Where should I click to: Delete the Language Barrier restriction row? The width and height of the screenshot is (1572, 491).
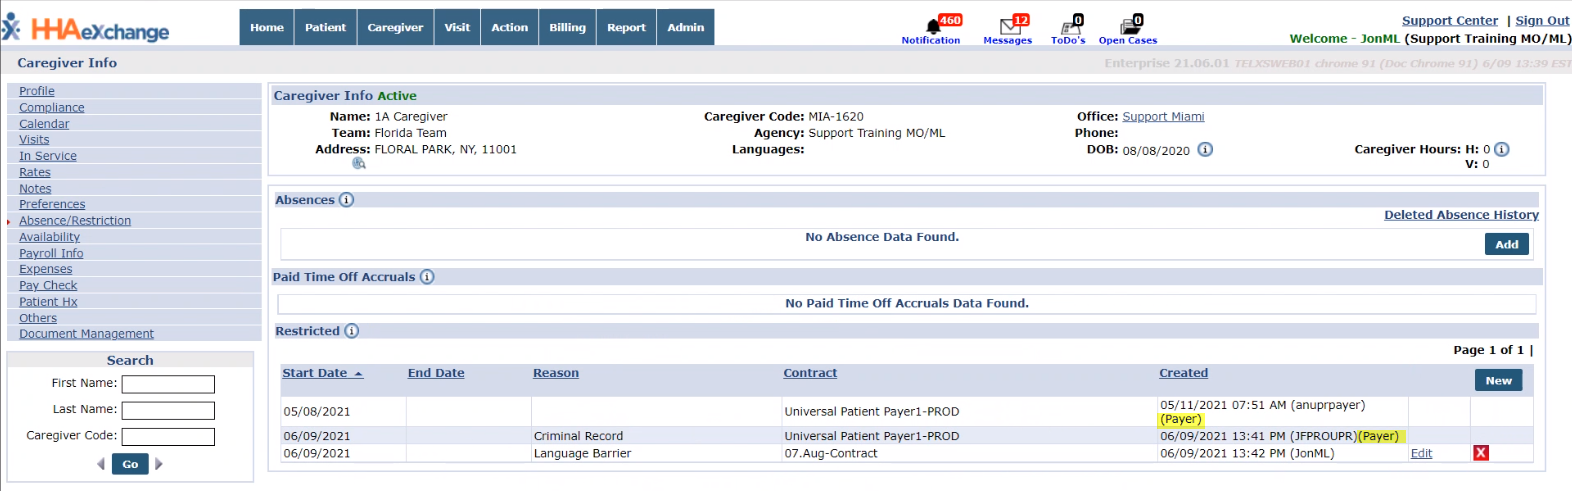[x=1481, y=453]
